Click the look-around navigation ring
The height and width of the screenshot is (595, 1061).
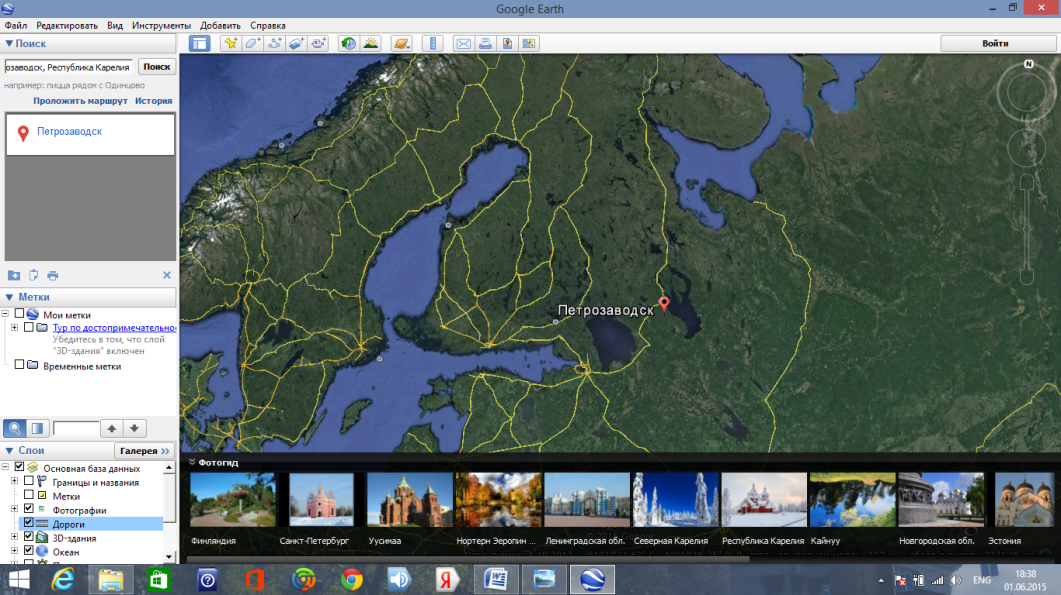[1026, 93]
